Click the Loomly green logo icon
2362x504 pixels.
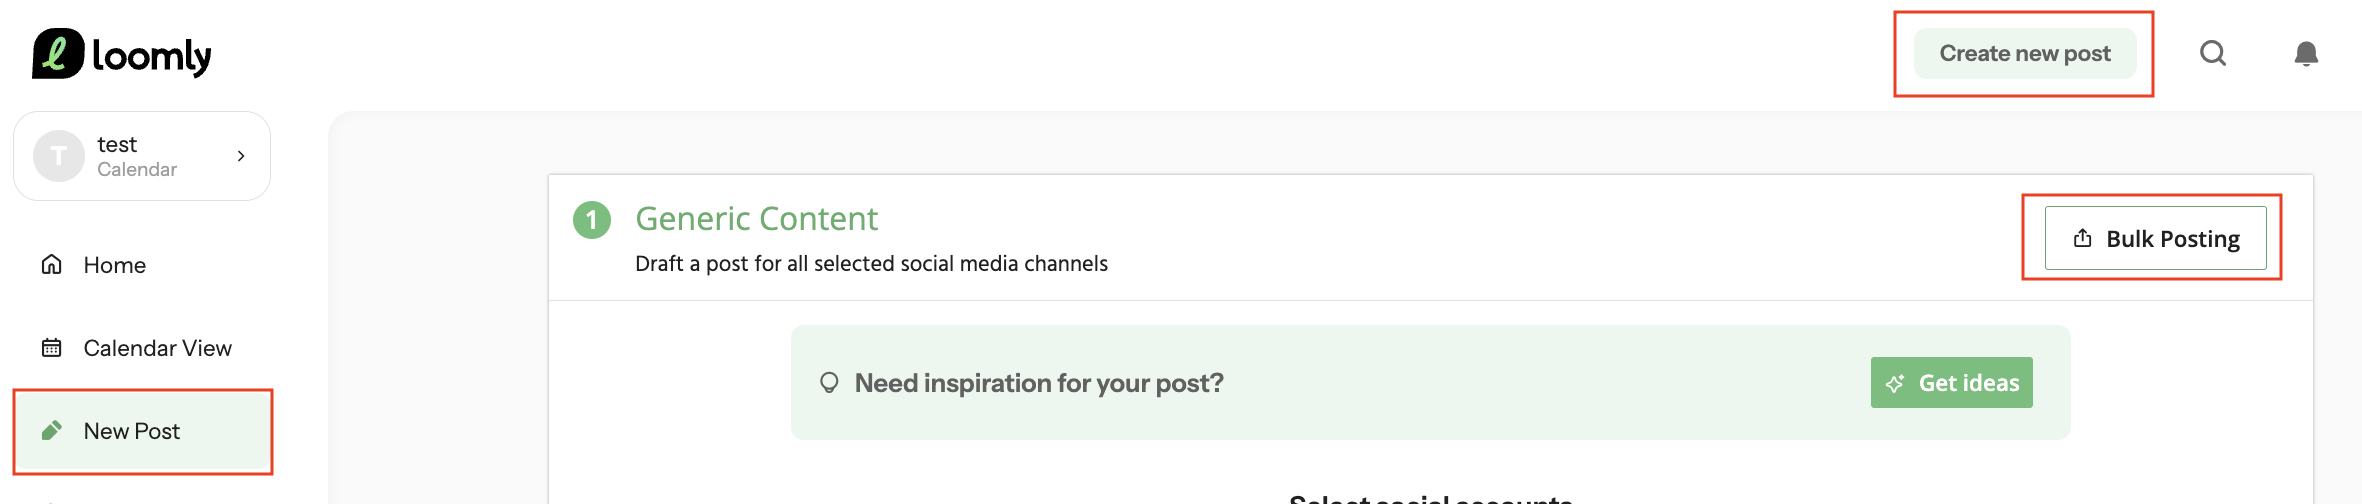pos(58,53)
